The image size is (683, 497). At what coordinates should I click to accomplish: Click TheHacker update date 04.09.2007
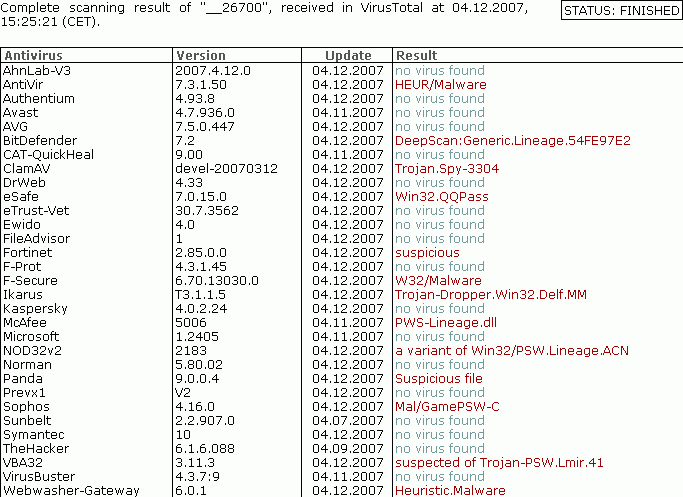[348, 448]
